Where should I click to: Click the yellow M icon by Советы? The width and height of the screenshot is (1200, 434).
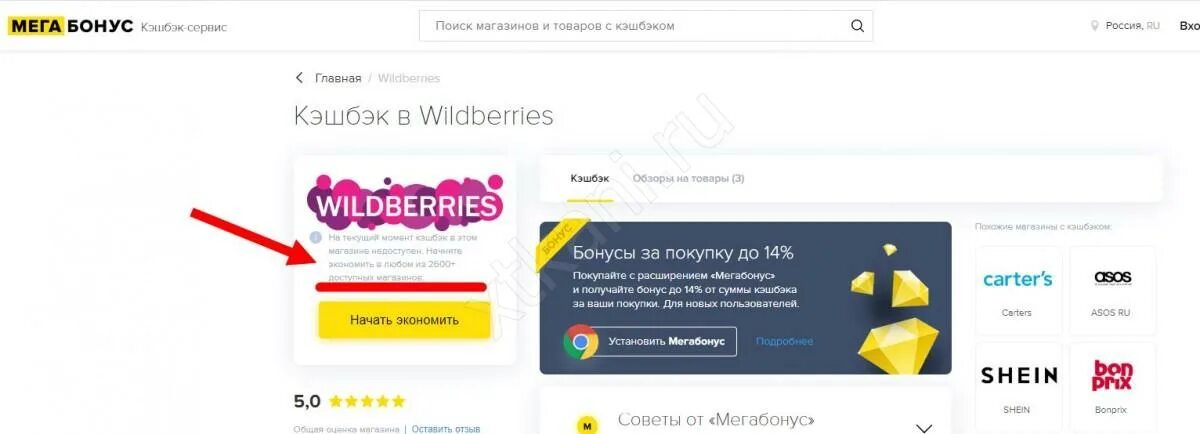(x=588, y=426)
